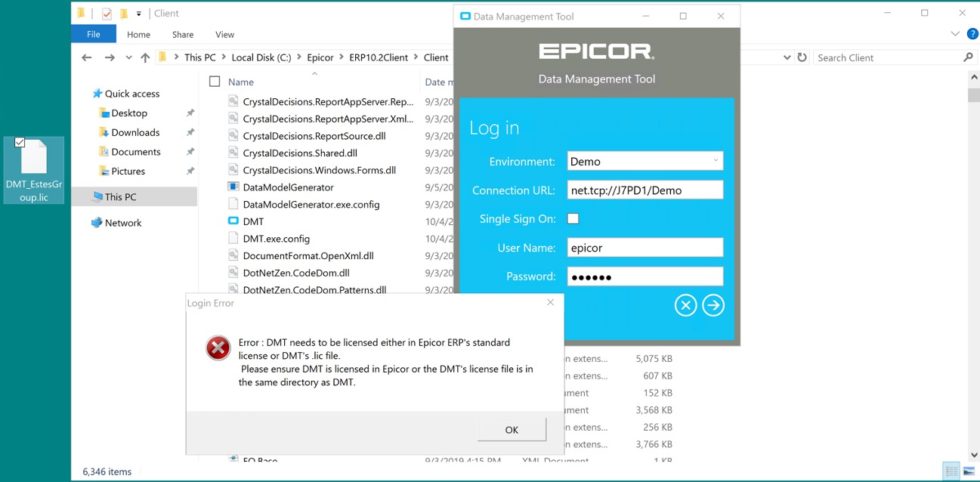Screen dimensions: 980x482
Task: Open the View ribbon tab
Action: click(224, 35)
